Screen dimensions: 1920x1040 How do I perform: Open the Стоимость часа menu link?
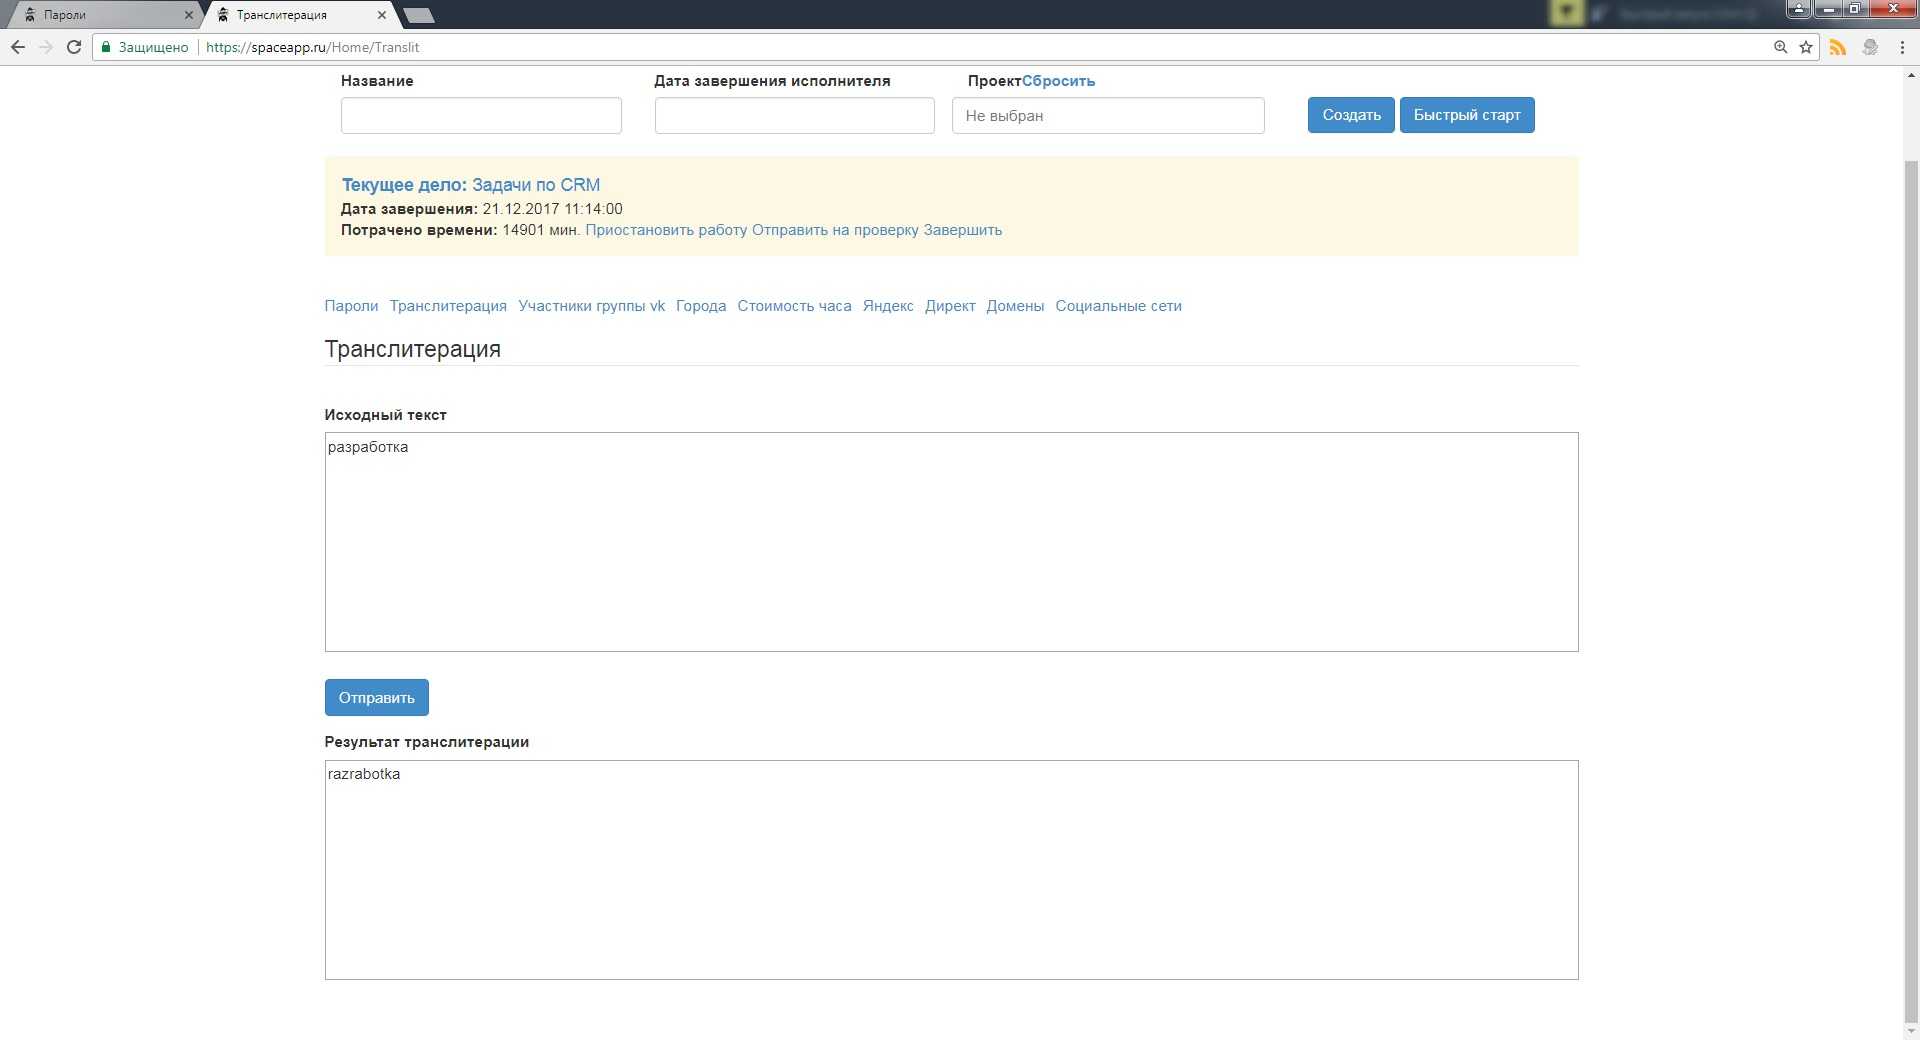pos(794,306)
